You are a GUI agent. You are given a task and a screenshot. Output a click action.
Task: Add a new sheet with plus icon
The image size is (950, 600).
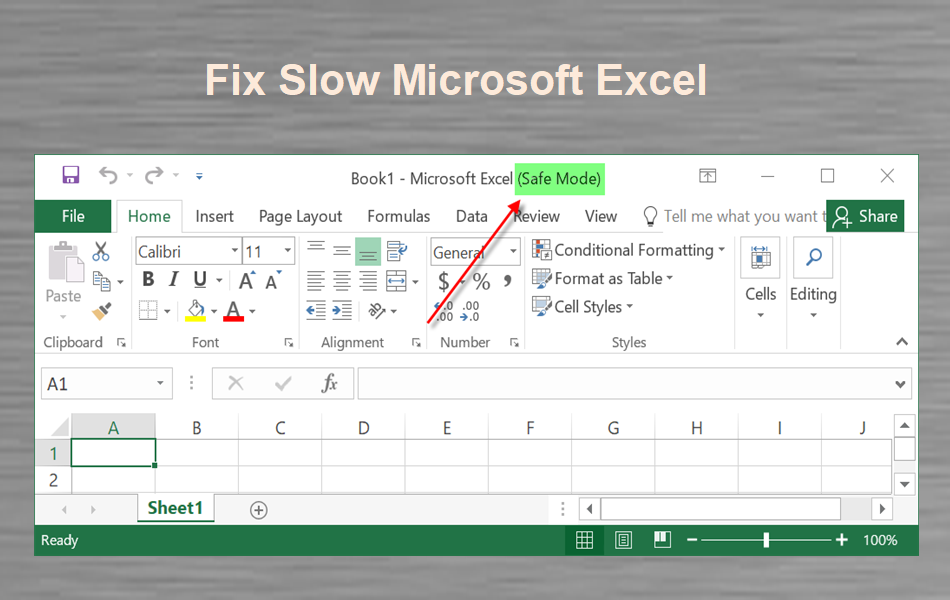tap(258, 510)
